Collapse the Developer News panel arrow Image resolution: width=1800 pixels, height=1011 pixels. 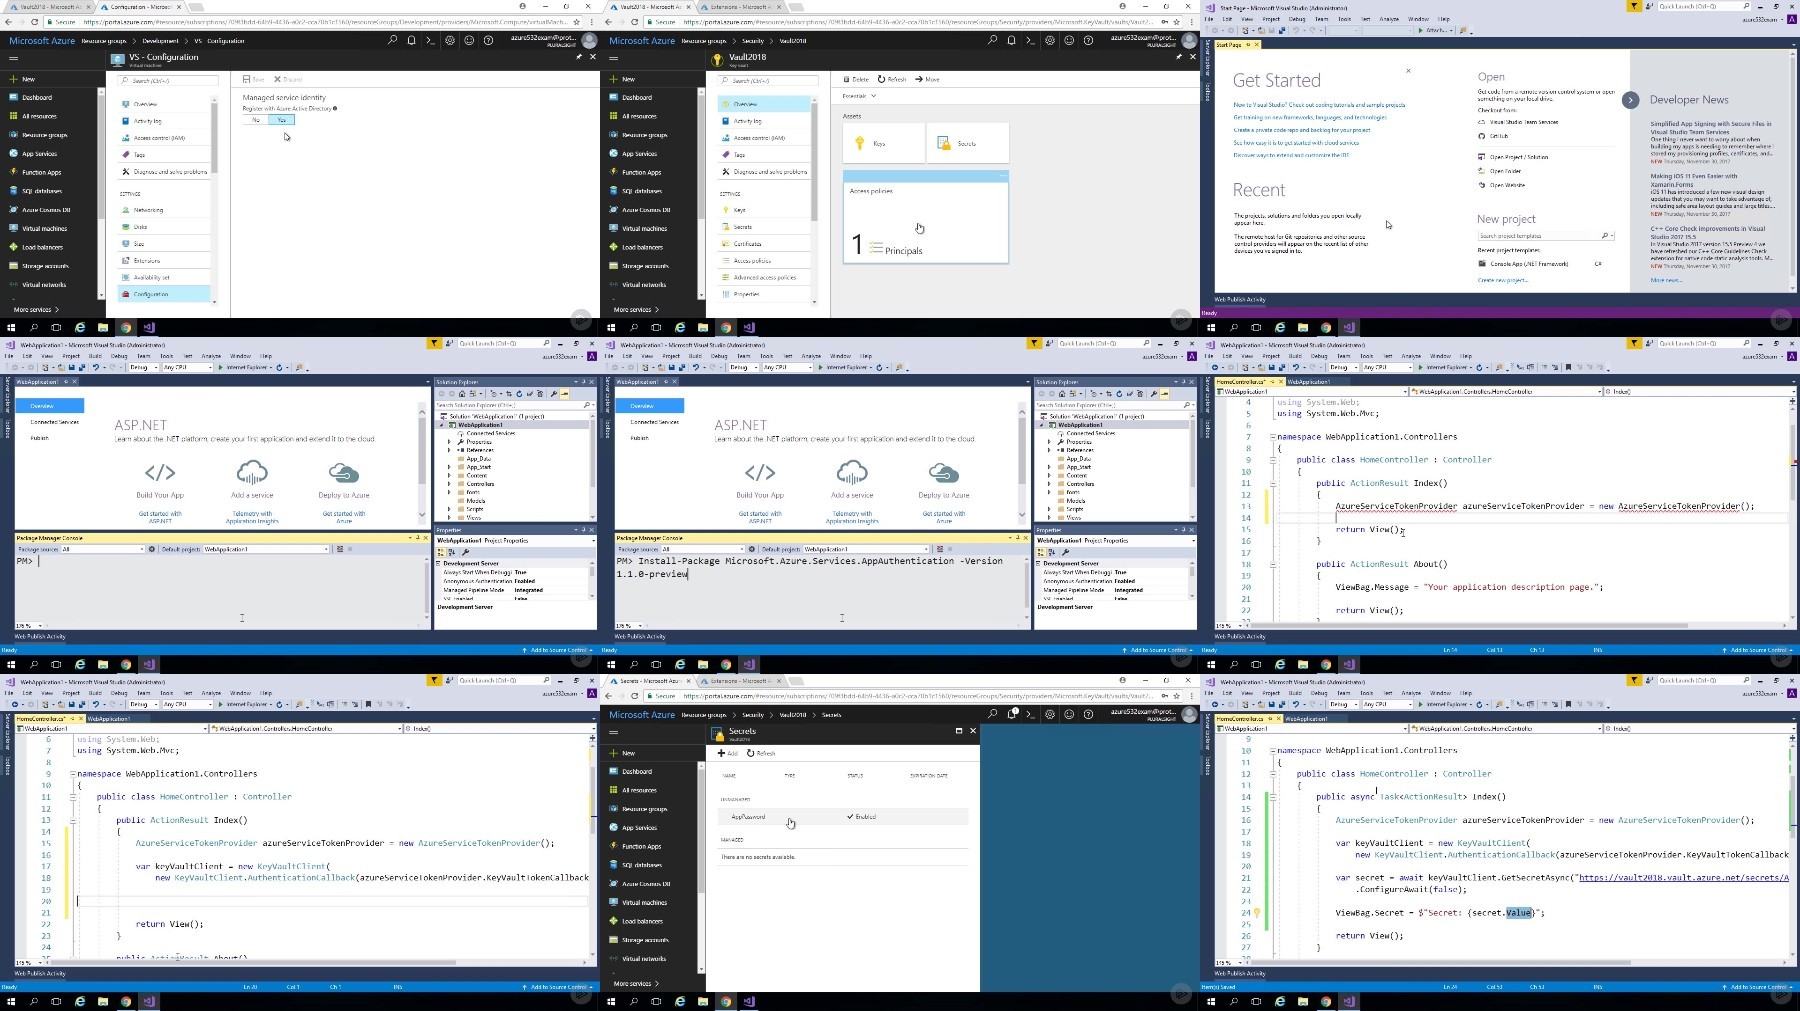(x=1631, y=100)
